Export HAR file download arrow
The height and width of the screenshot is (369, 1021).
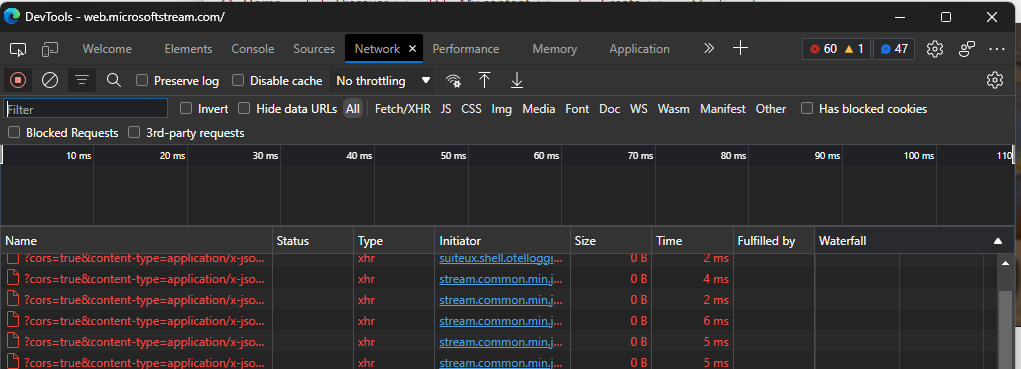pyautogui.click(x=517, y=81)
